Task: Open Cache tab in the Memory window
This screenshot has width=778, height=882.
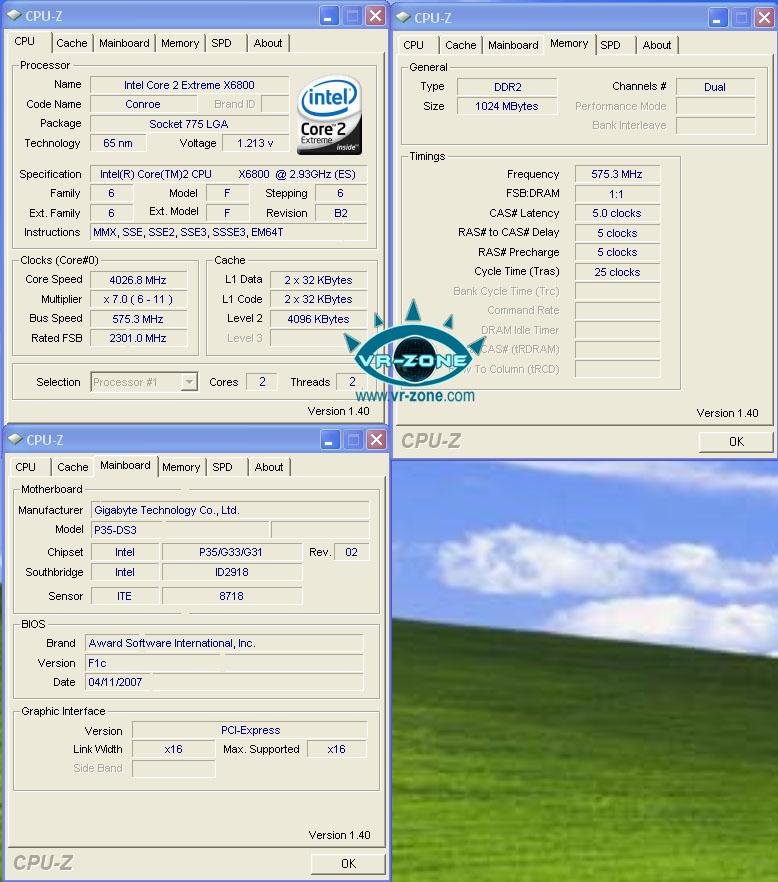Action: click(x=461, y=45)
